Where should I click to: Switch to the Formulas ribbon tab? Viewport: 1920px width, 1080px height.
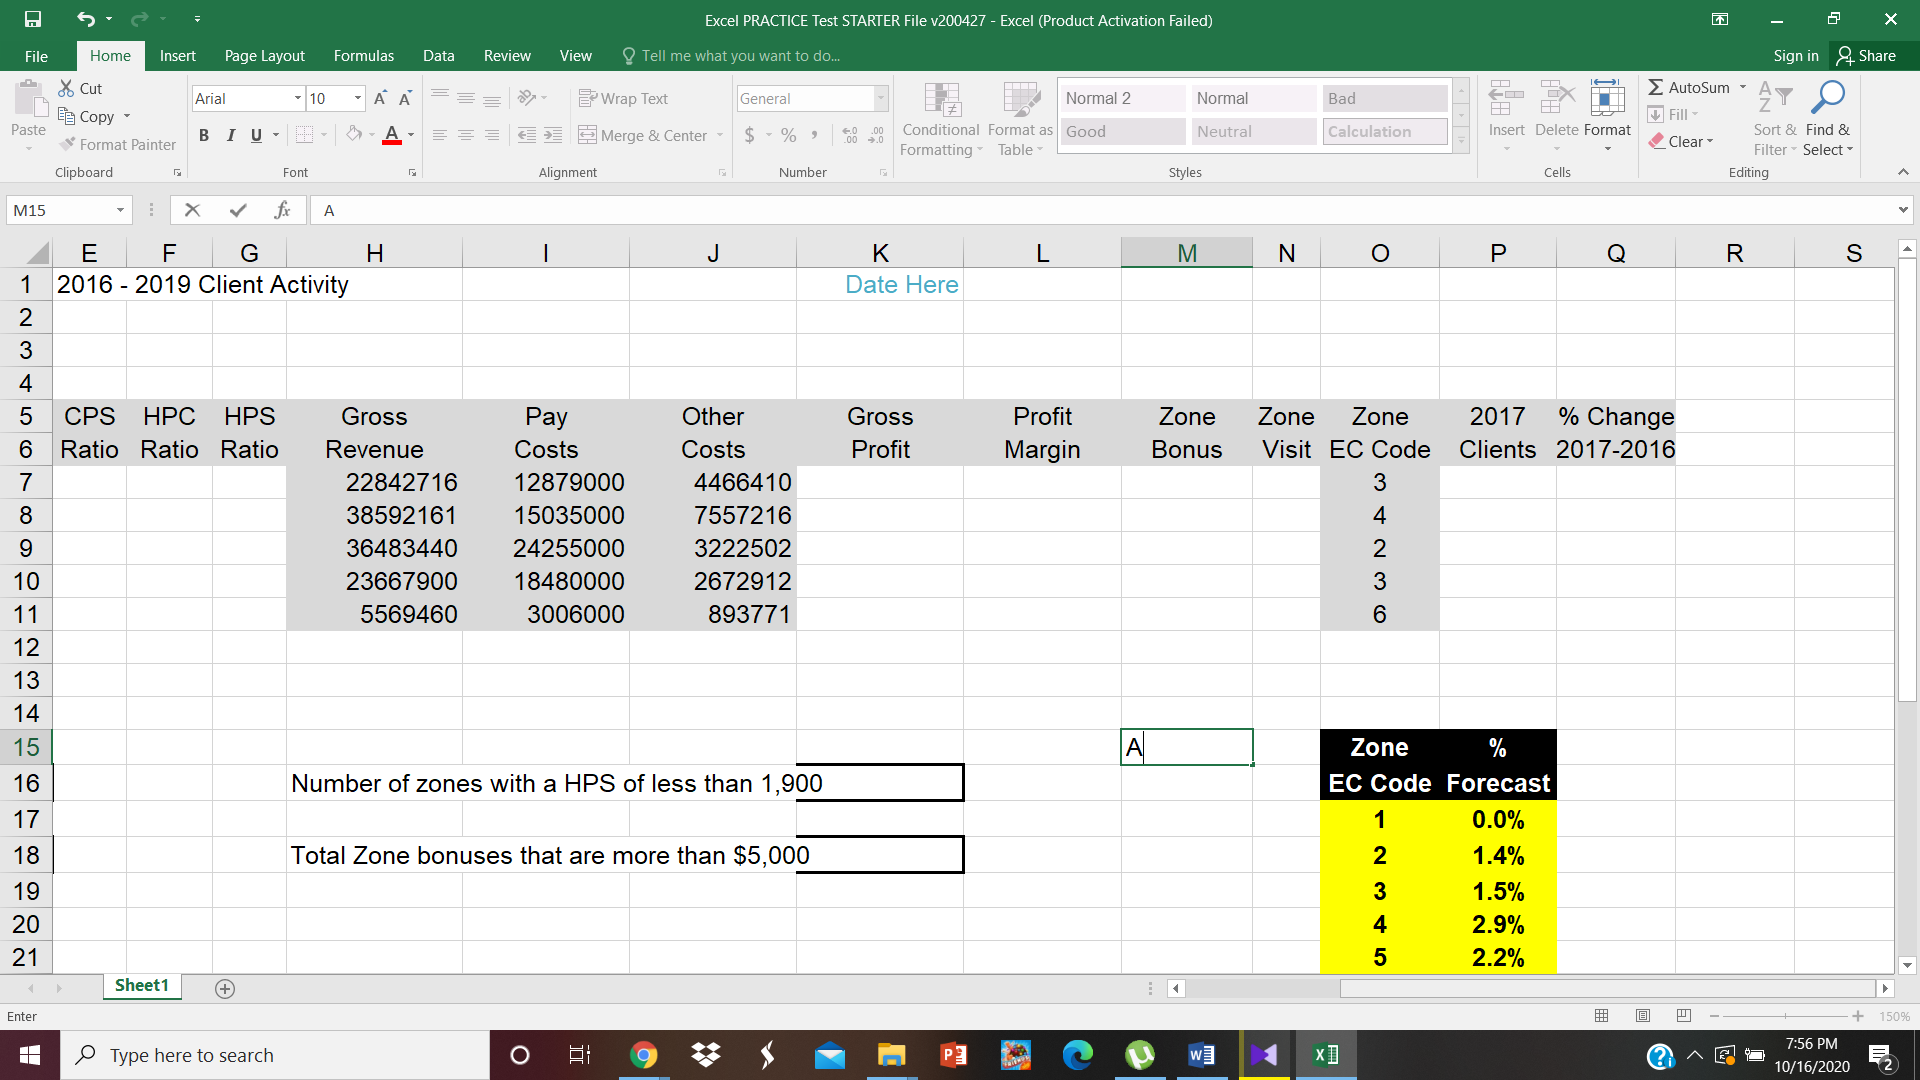coord(363,56)
